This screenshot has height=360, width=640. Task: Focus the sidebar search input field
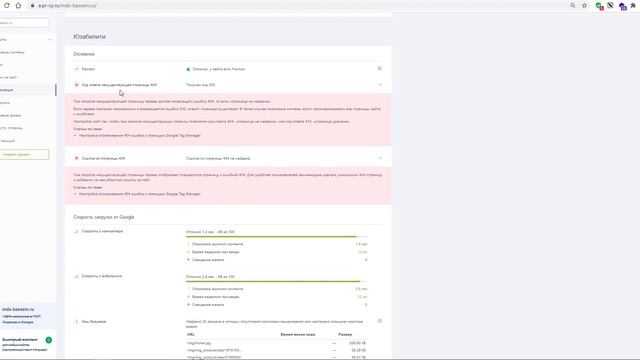tap(24, 23)
